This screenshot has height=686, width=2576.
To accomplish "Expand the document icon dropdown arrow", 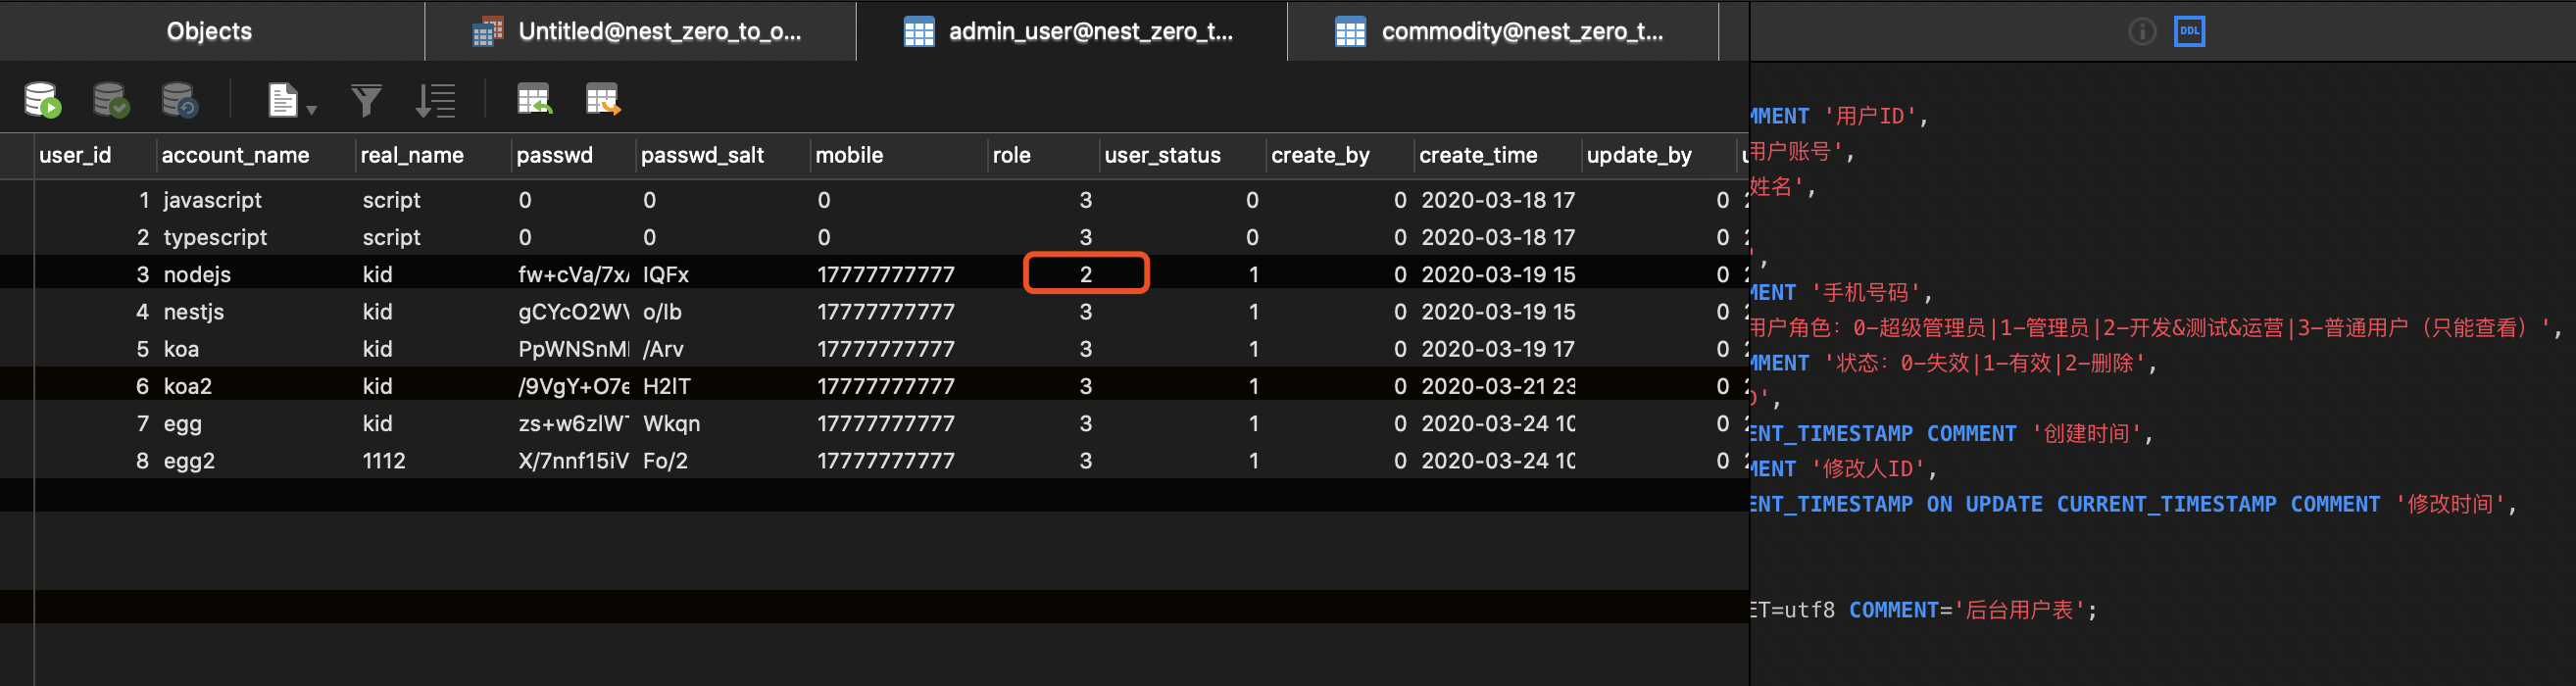I will 312,109.
